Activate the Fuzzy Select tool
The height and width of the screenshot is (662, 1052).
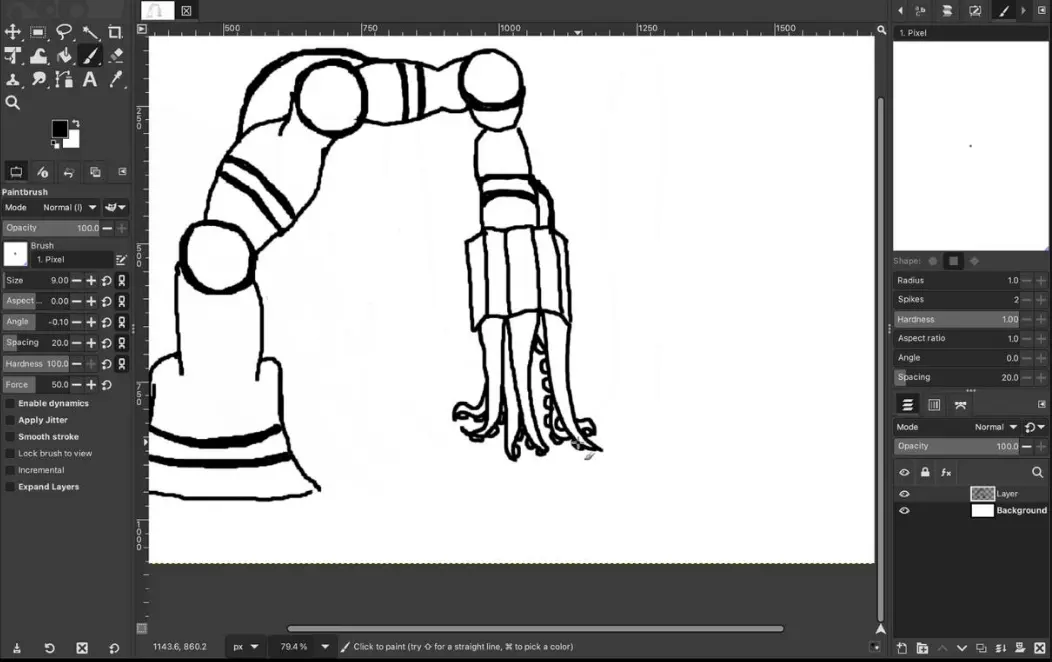(90, 32)
